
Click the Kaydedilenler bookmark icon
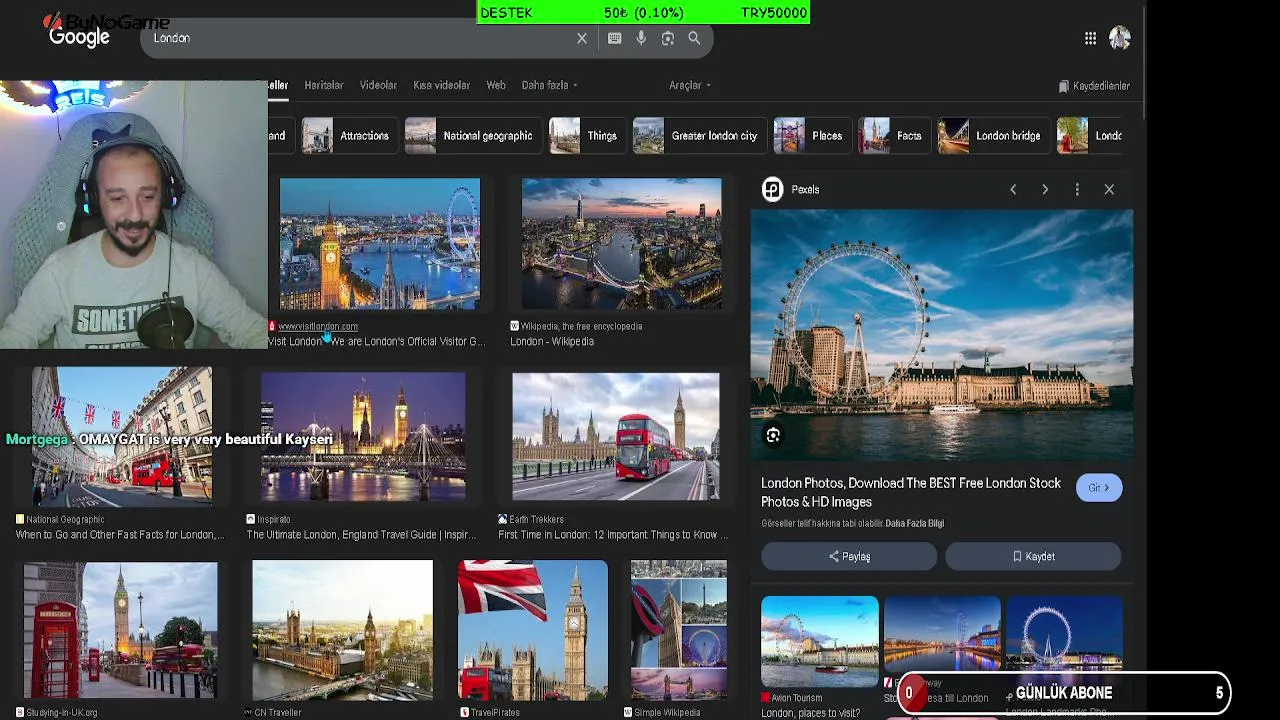tap(1064, 86)
